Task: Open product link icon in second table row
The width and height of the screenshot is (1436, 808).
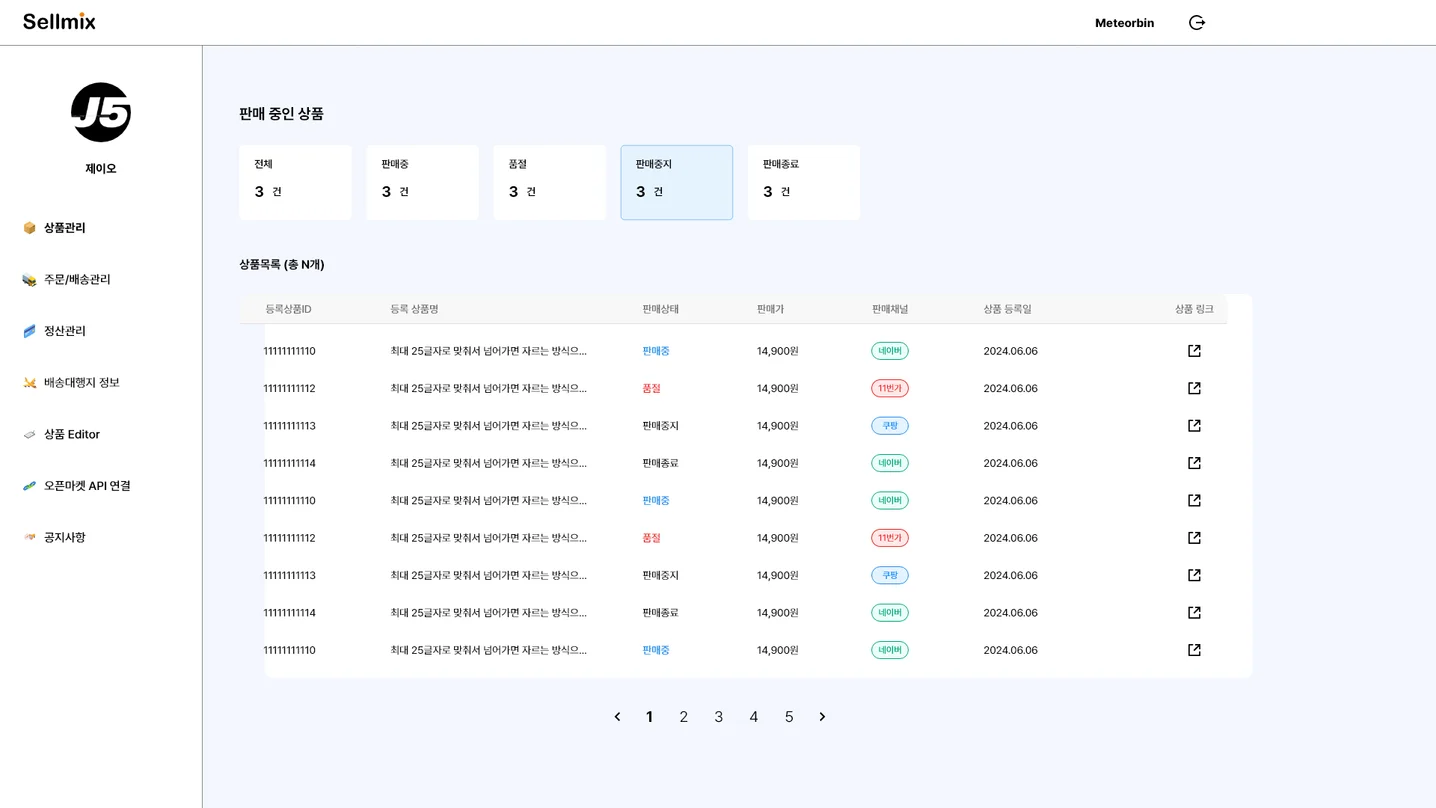Action: [x=1194, y=388]
